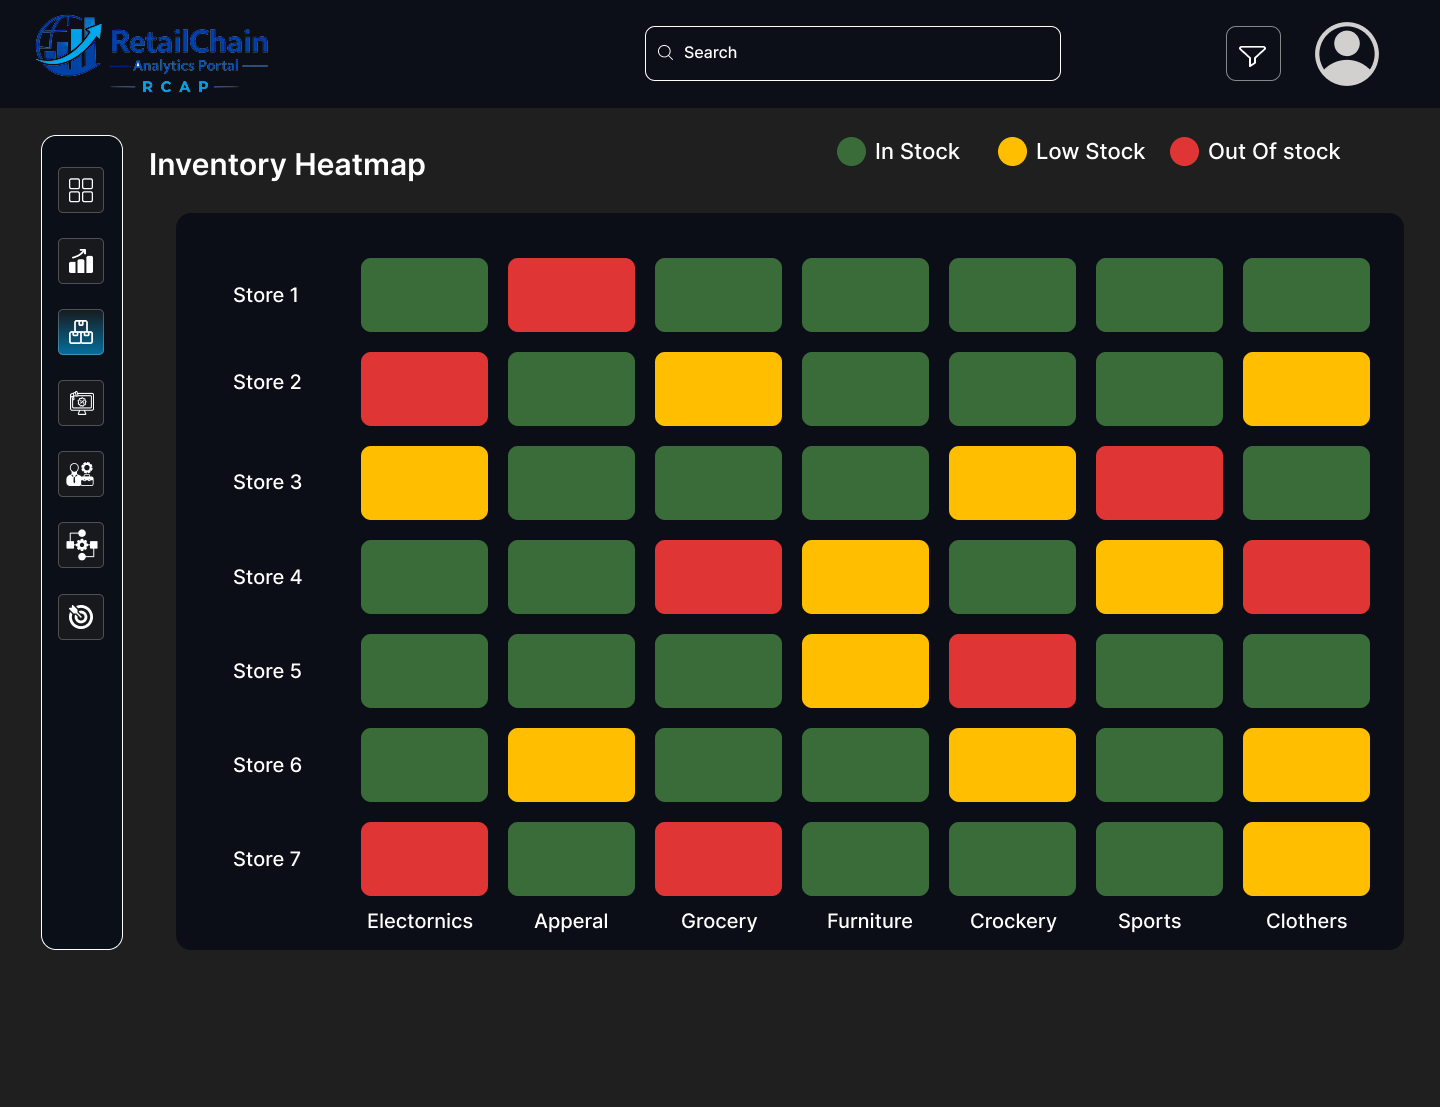Click Store 7's red Grocery cell
Image resolution: width=1440 pixels, height=1107 pixels.
pos(718,858)
